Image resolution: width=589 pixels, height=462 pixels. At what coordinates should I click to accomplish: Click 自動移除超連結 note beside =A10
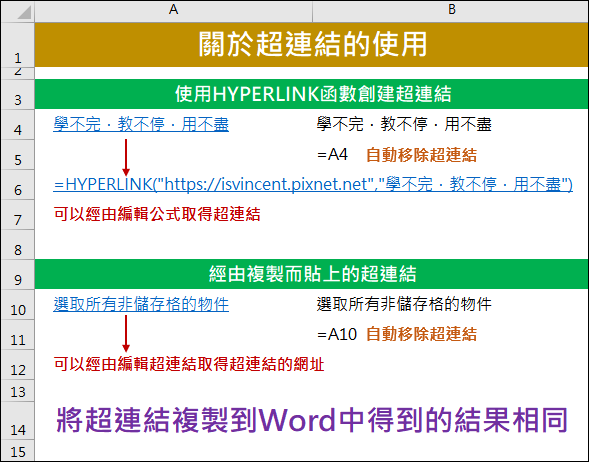click(421, 334)
